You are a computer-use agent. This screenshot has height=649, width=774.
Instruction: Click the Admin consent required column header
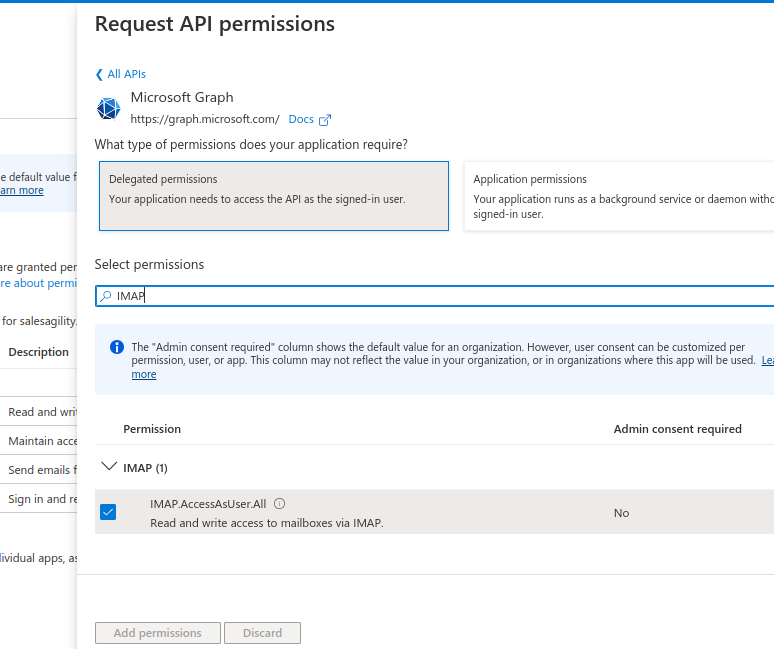tap(678, 429)
